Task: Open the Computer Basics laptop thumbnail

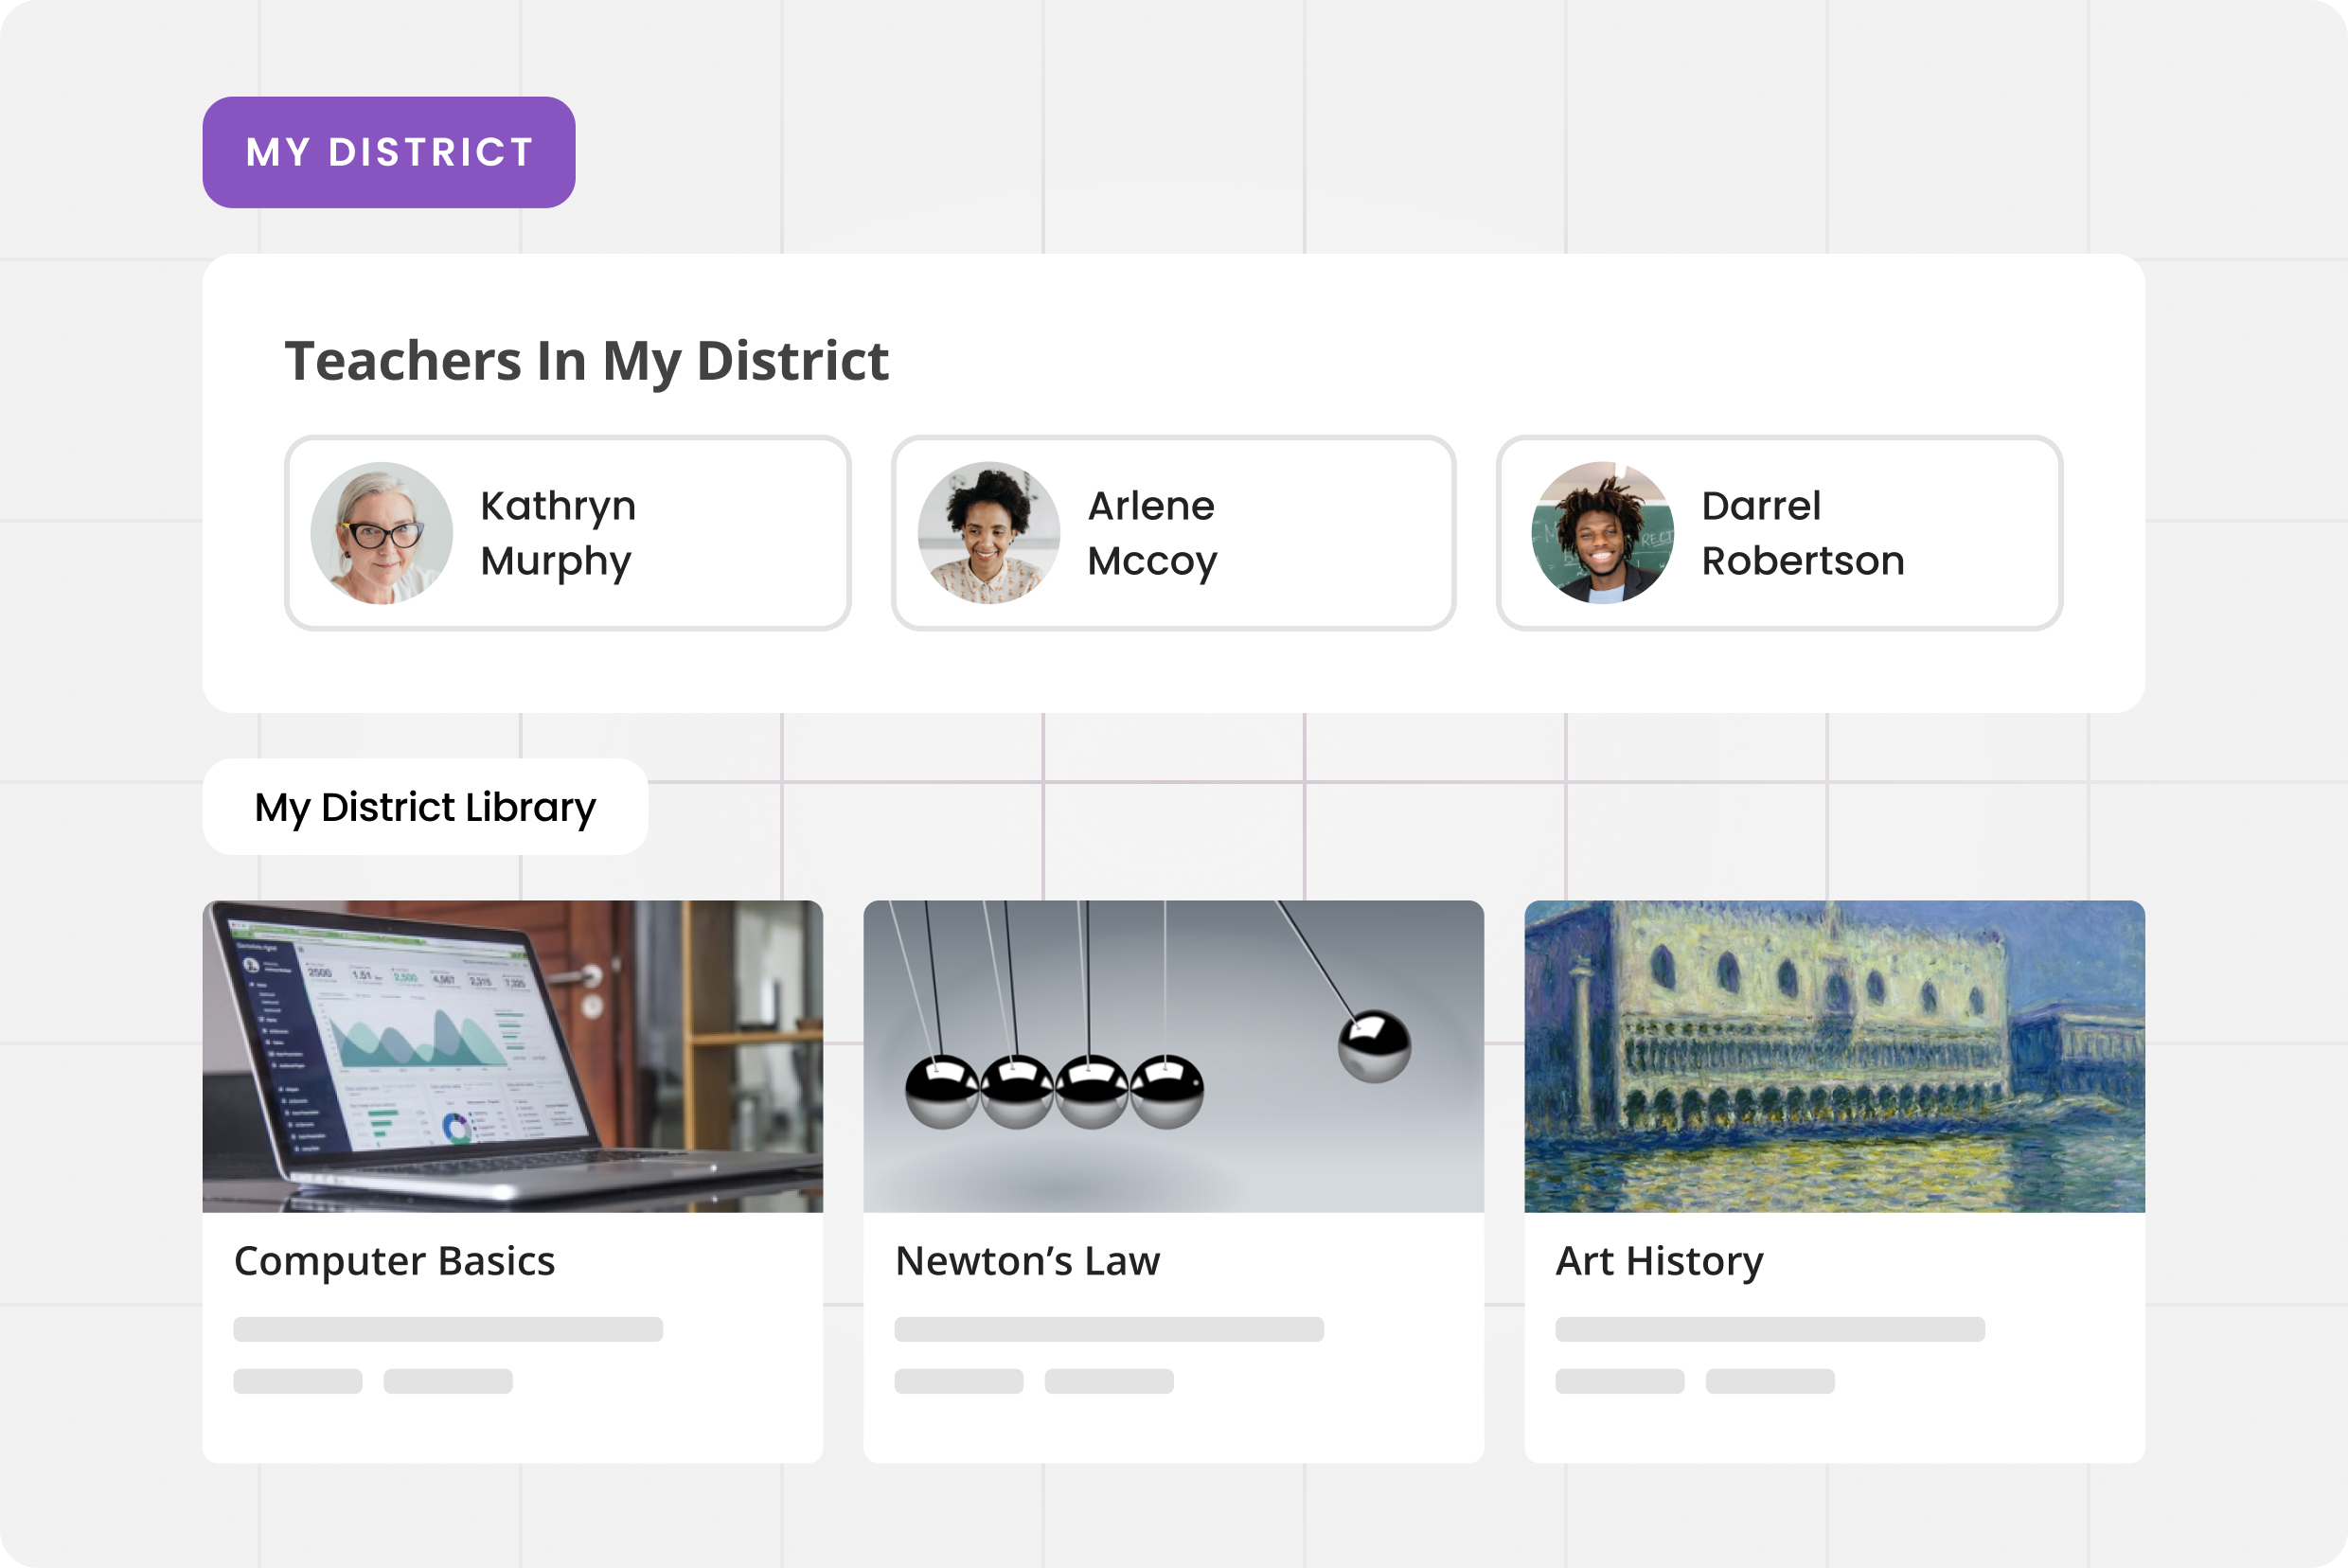Action: click(x=512, y=1056)
